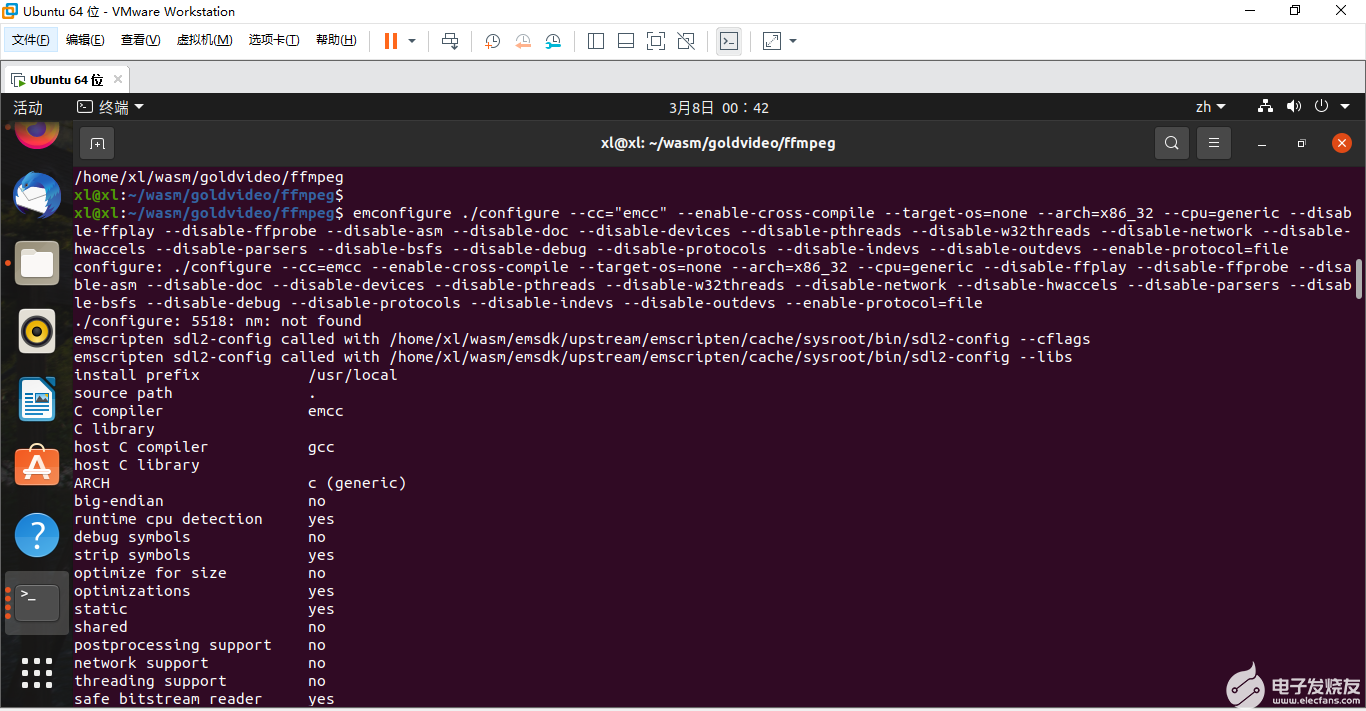Pause the virtual machine with orange pause button
1366x711 pixels.
[x=390, y=41]
